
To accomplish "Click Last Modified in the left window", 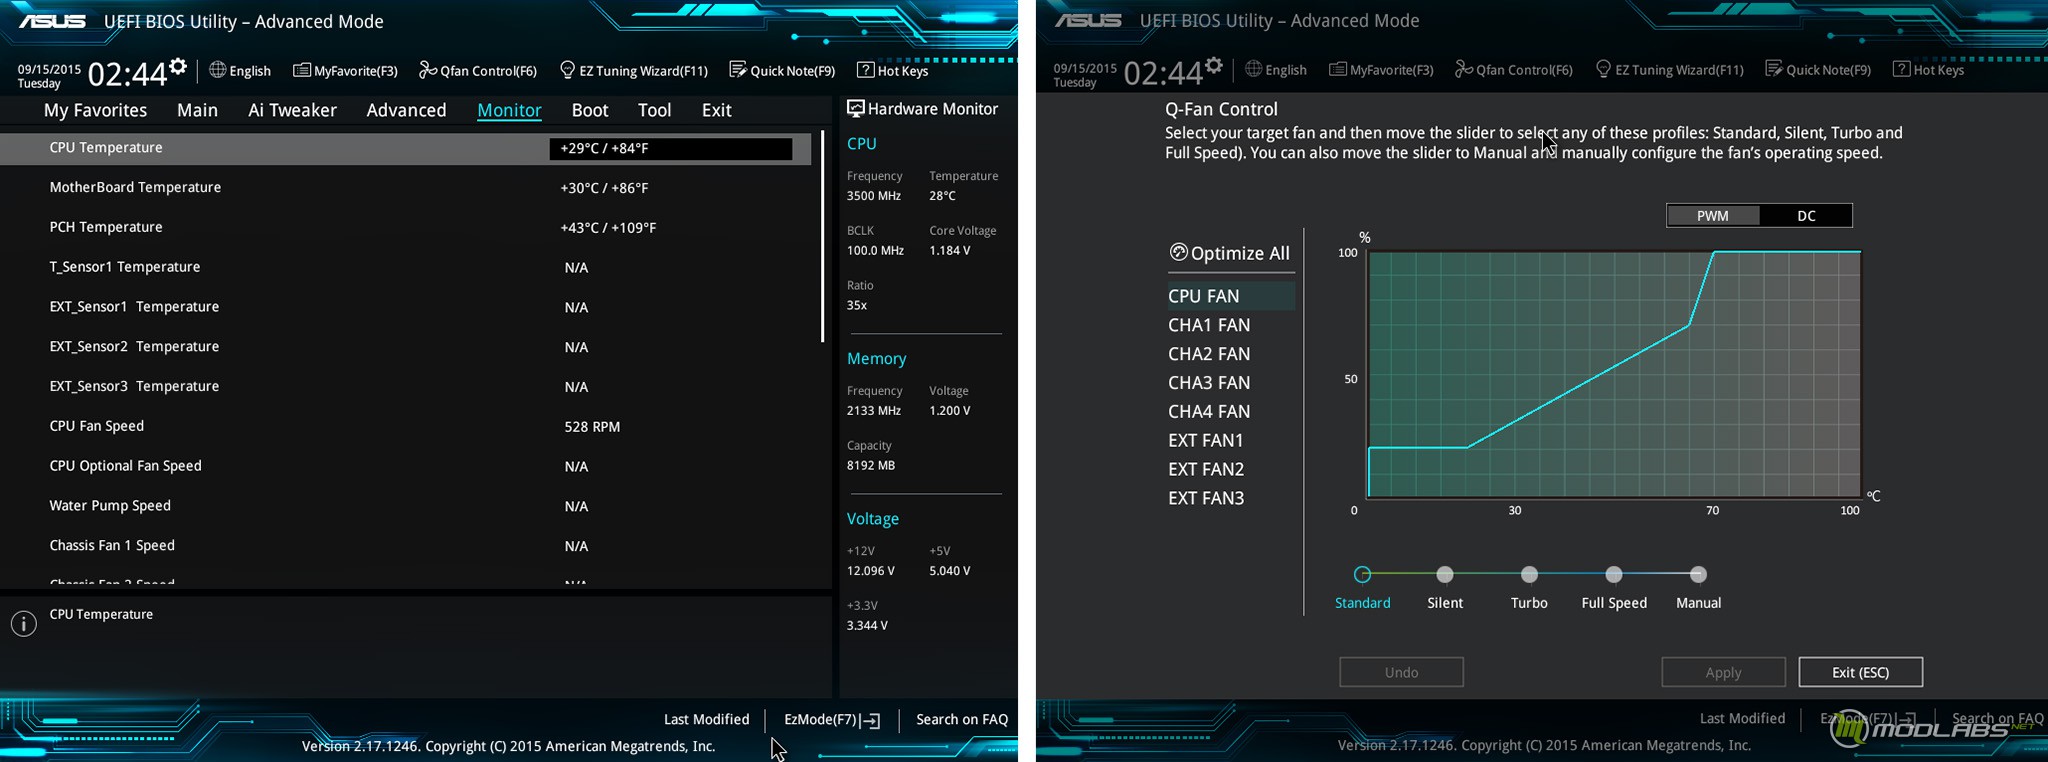I will point(706,719).
